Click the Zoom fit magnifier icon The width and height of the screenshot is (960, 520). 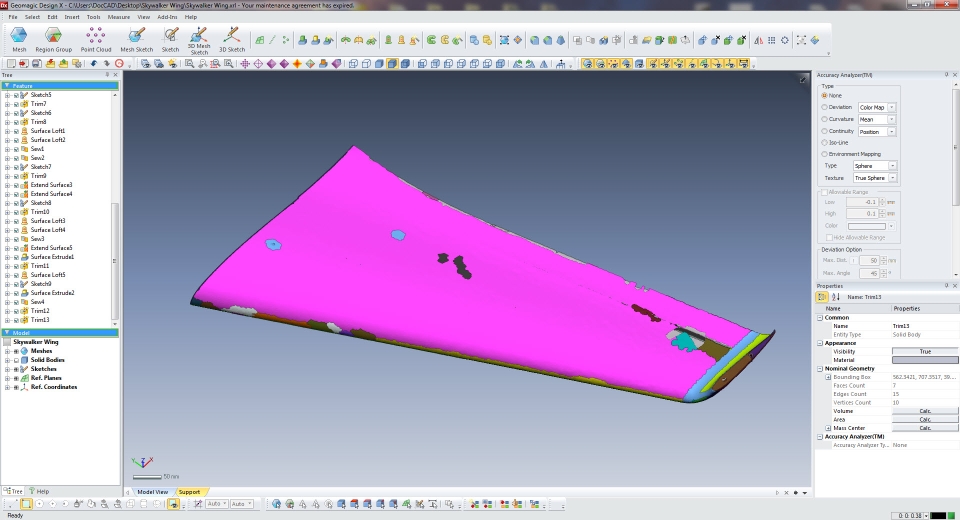click(189, 64)
